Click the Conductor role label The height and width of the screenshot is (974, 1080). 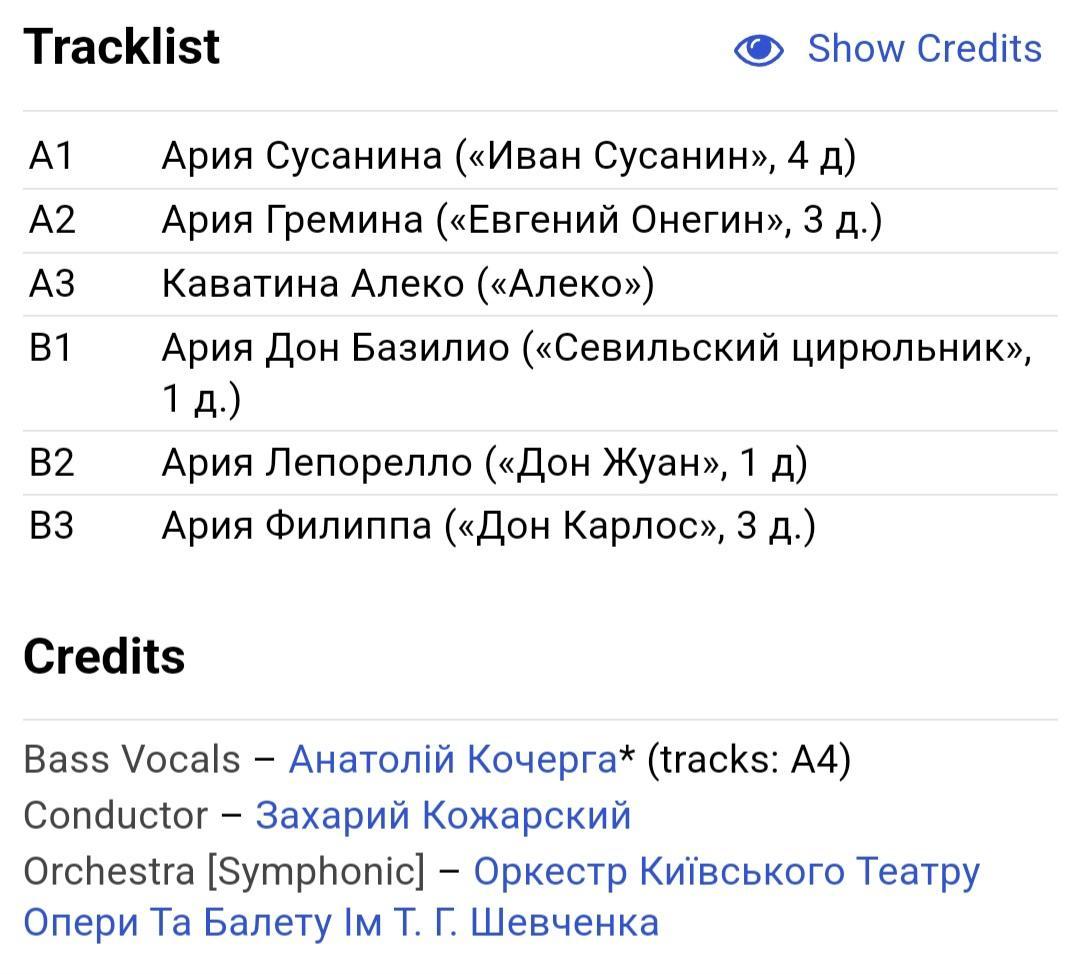pos(116,816)
